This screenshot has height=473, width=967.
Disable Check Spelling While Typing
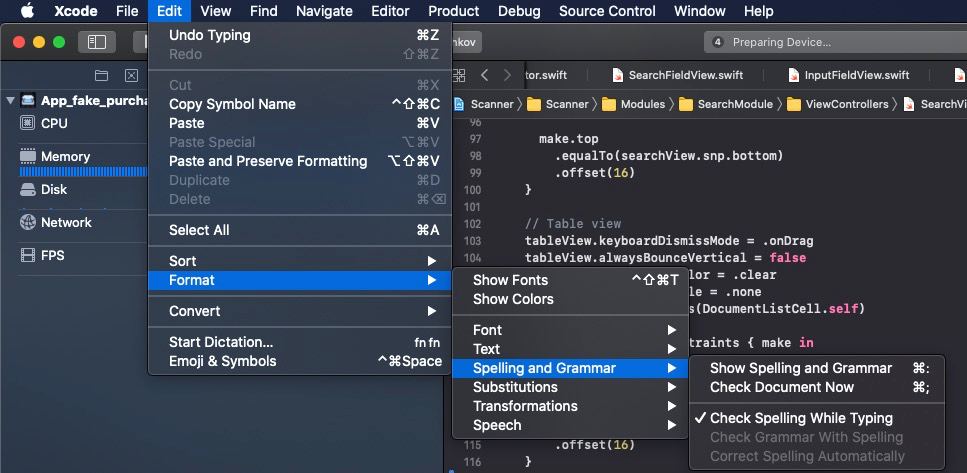[801, 418]
